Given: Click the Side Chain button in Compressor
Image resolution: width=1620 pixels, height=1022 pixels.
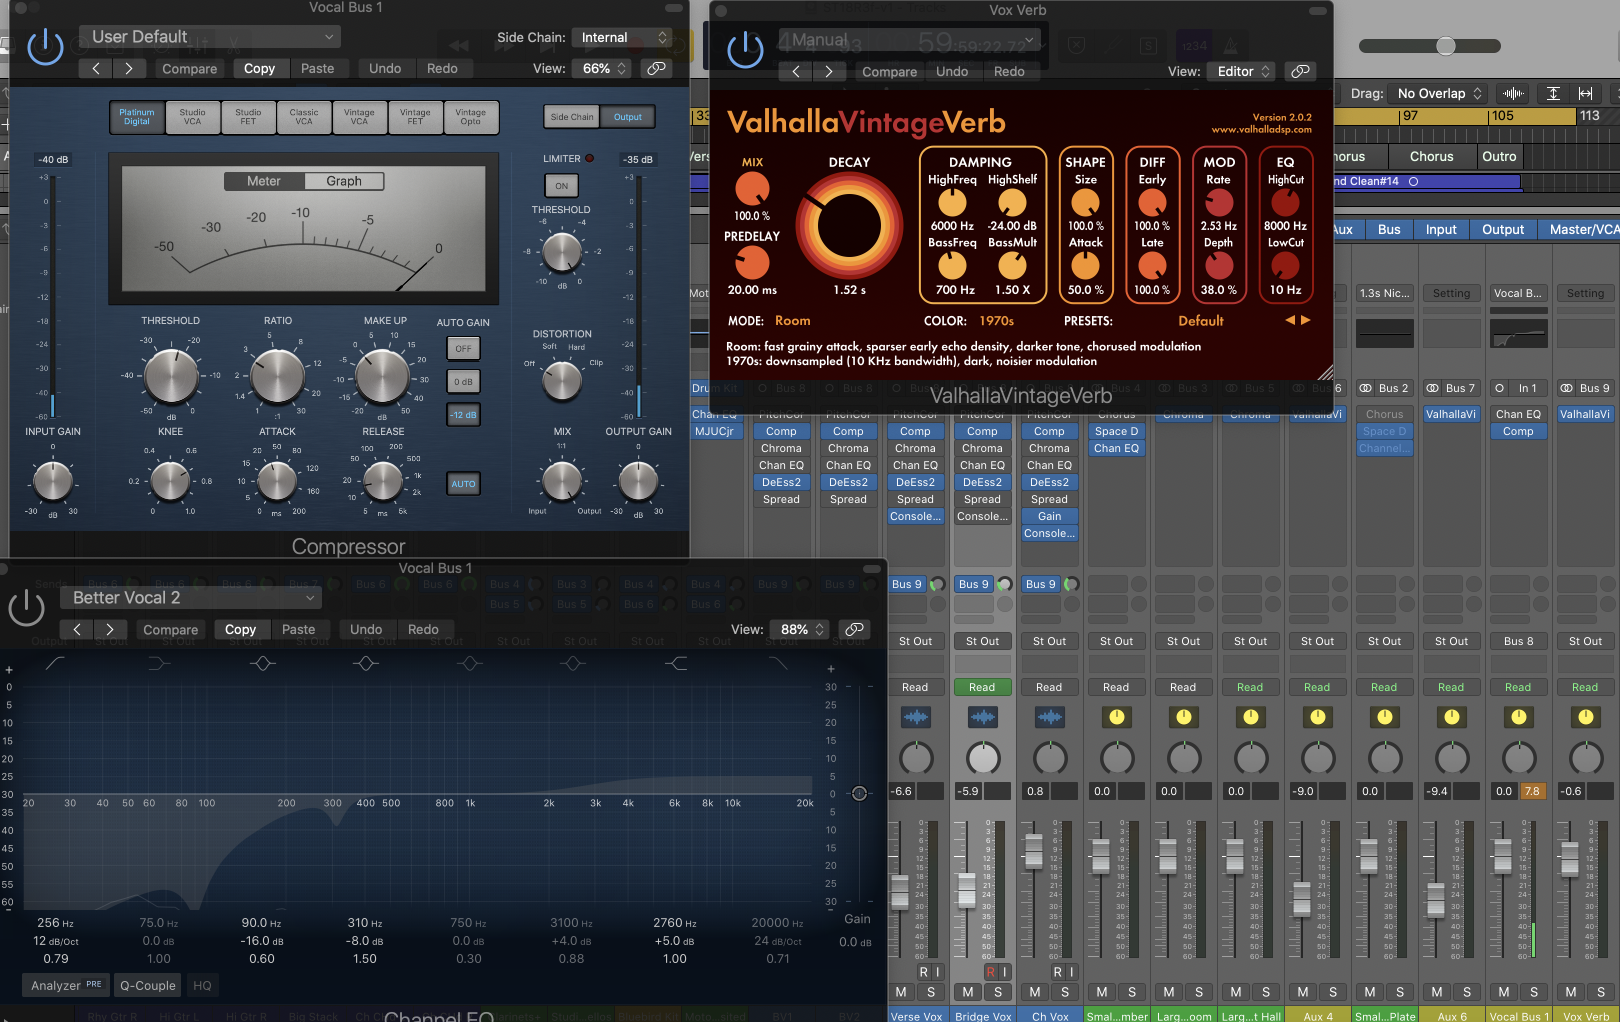Looking at the screenshot, I should click(572, 117).
